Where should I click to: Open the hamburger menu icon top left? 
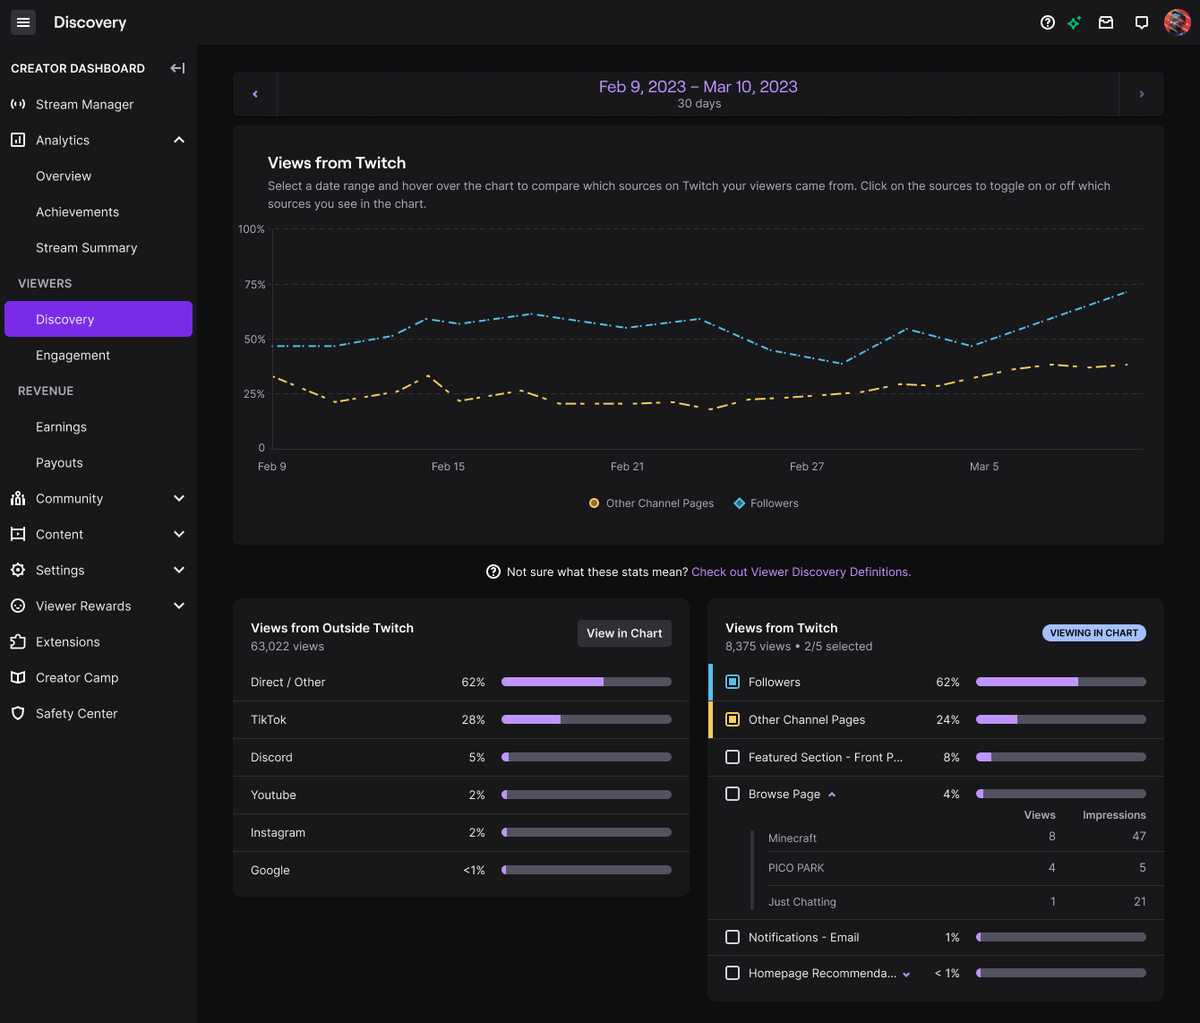coord(22,22)
